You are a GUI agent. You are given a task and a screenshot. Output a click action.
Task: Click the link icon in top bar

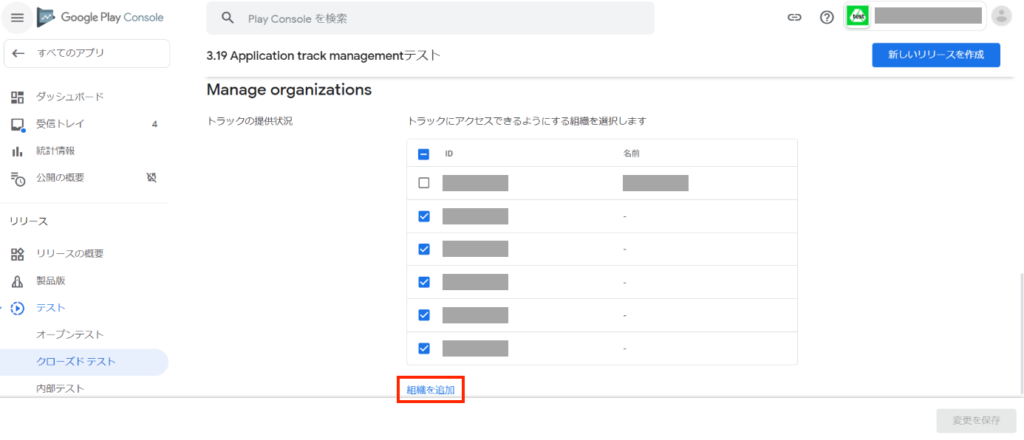[x=794, y=17]
